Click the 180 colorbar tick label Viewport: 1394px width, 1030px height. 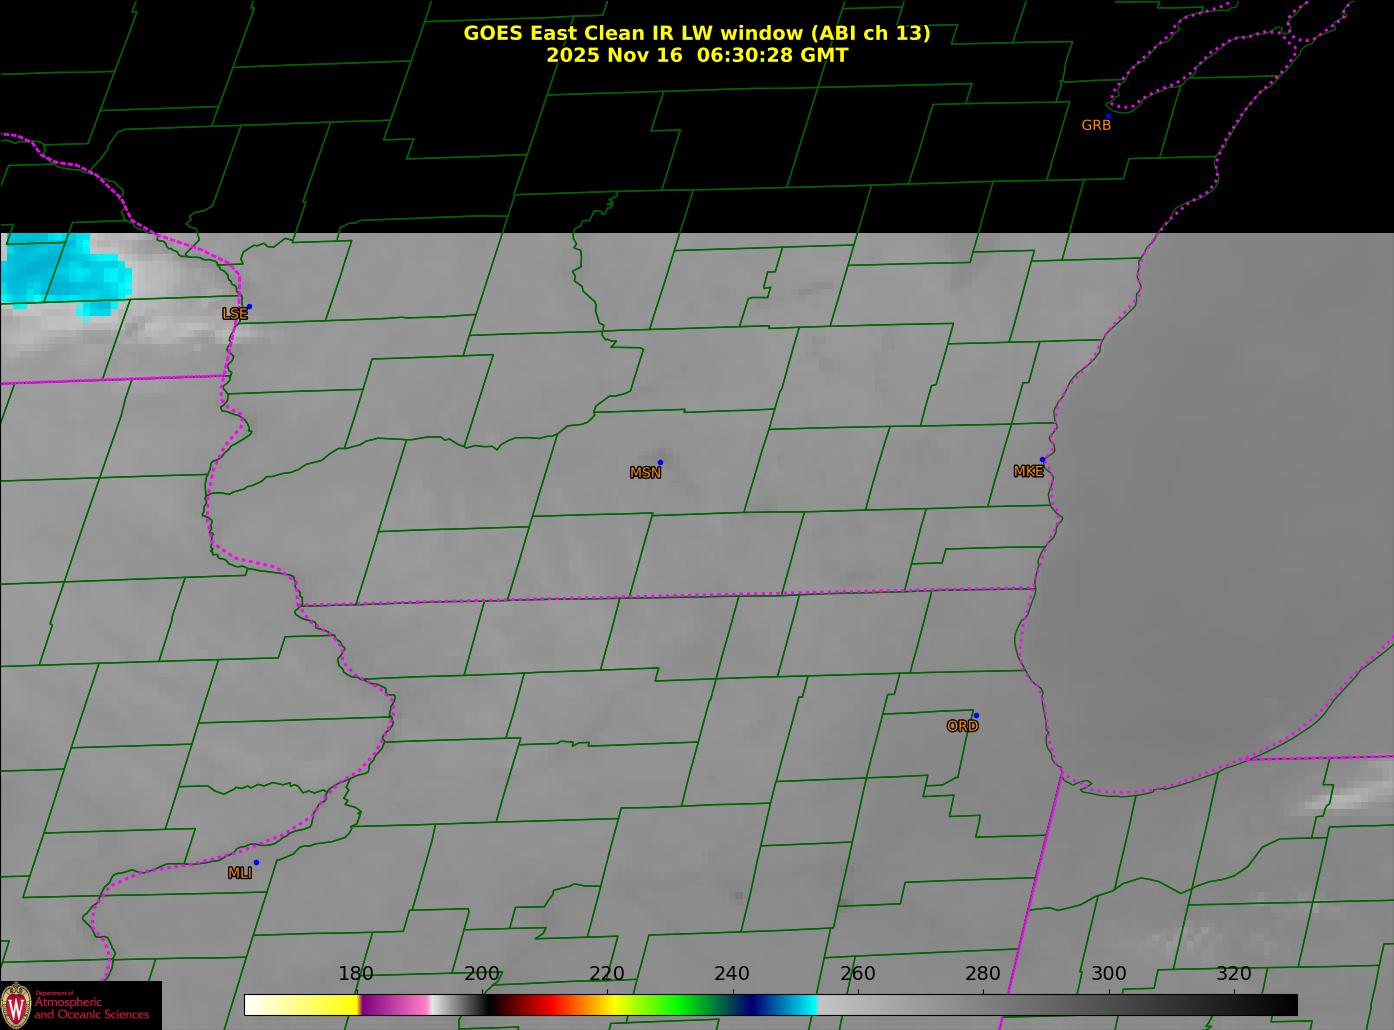click(x=355, y=973)
